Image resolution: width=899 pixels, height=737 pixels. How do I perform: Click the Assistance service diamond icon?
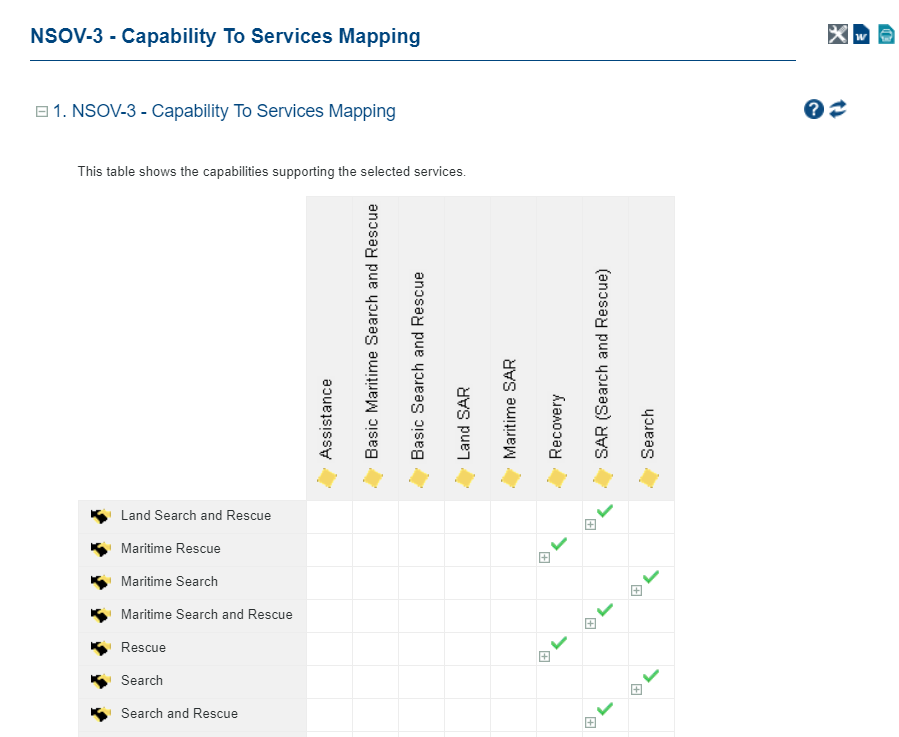coord(327,479)
